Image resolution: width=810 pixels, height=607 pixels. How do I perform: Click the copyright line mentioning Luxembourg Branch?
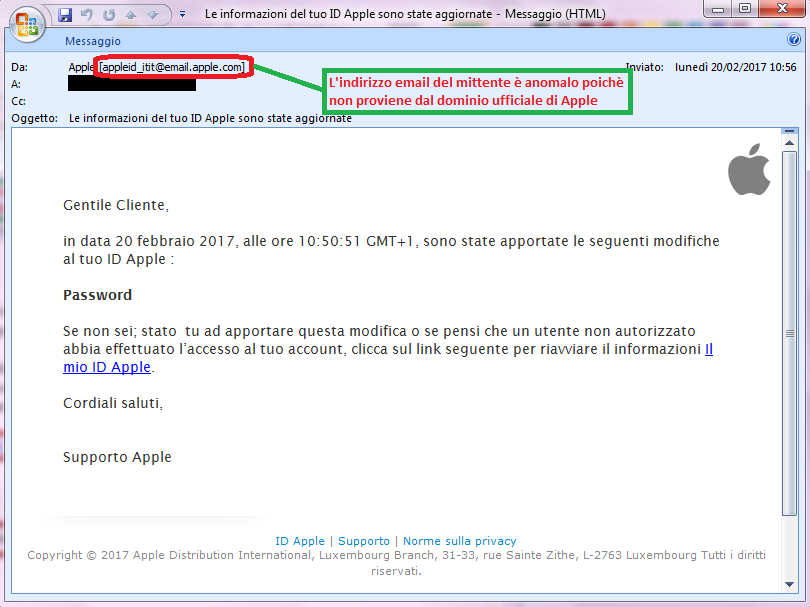pyautogui.click(x=396, y=563)
